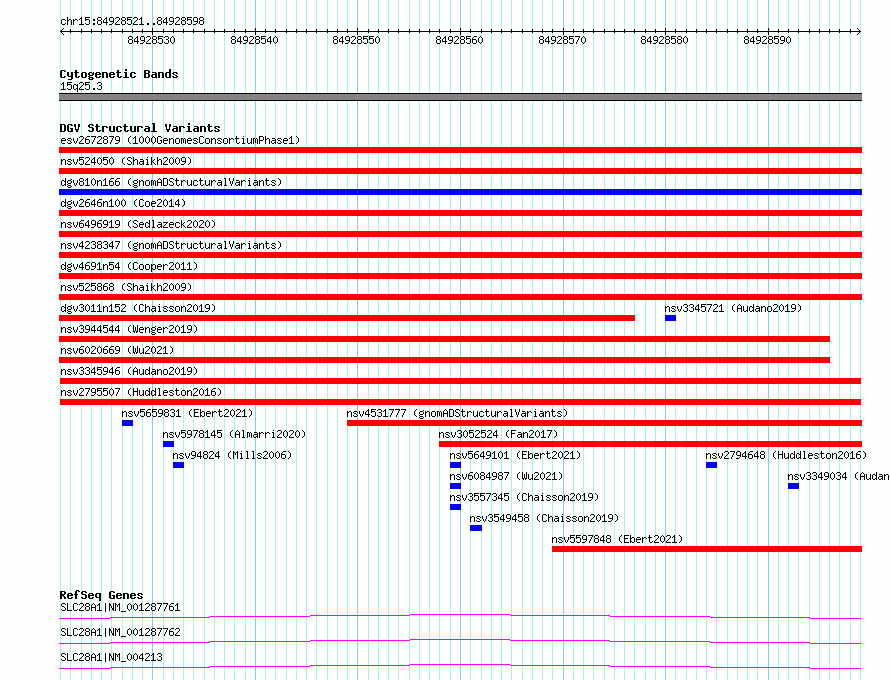Image resolution: width=890 pixels, height=680 pixels.
Task: Open the SLC28A1|NM_001287762 transcript label
Action: point(120,632)
